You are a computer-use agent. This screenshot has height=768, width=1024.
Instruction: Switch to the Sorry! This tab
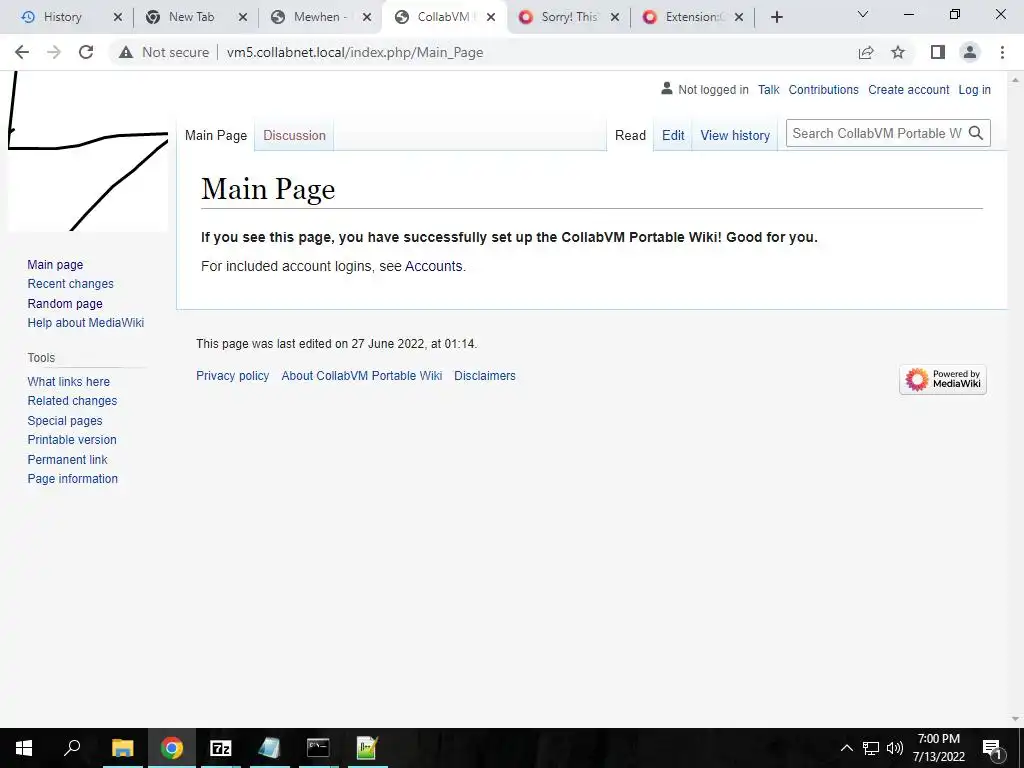coord(568,17)
